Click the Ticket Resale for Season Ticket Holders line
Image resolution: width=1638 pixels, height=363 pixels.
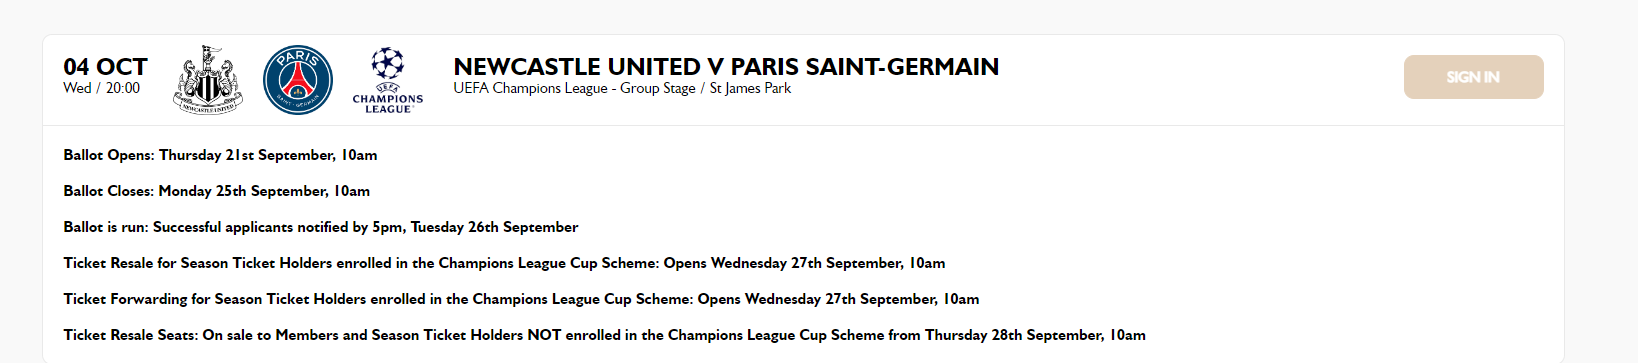(x=504, y=263)
